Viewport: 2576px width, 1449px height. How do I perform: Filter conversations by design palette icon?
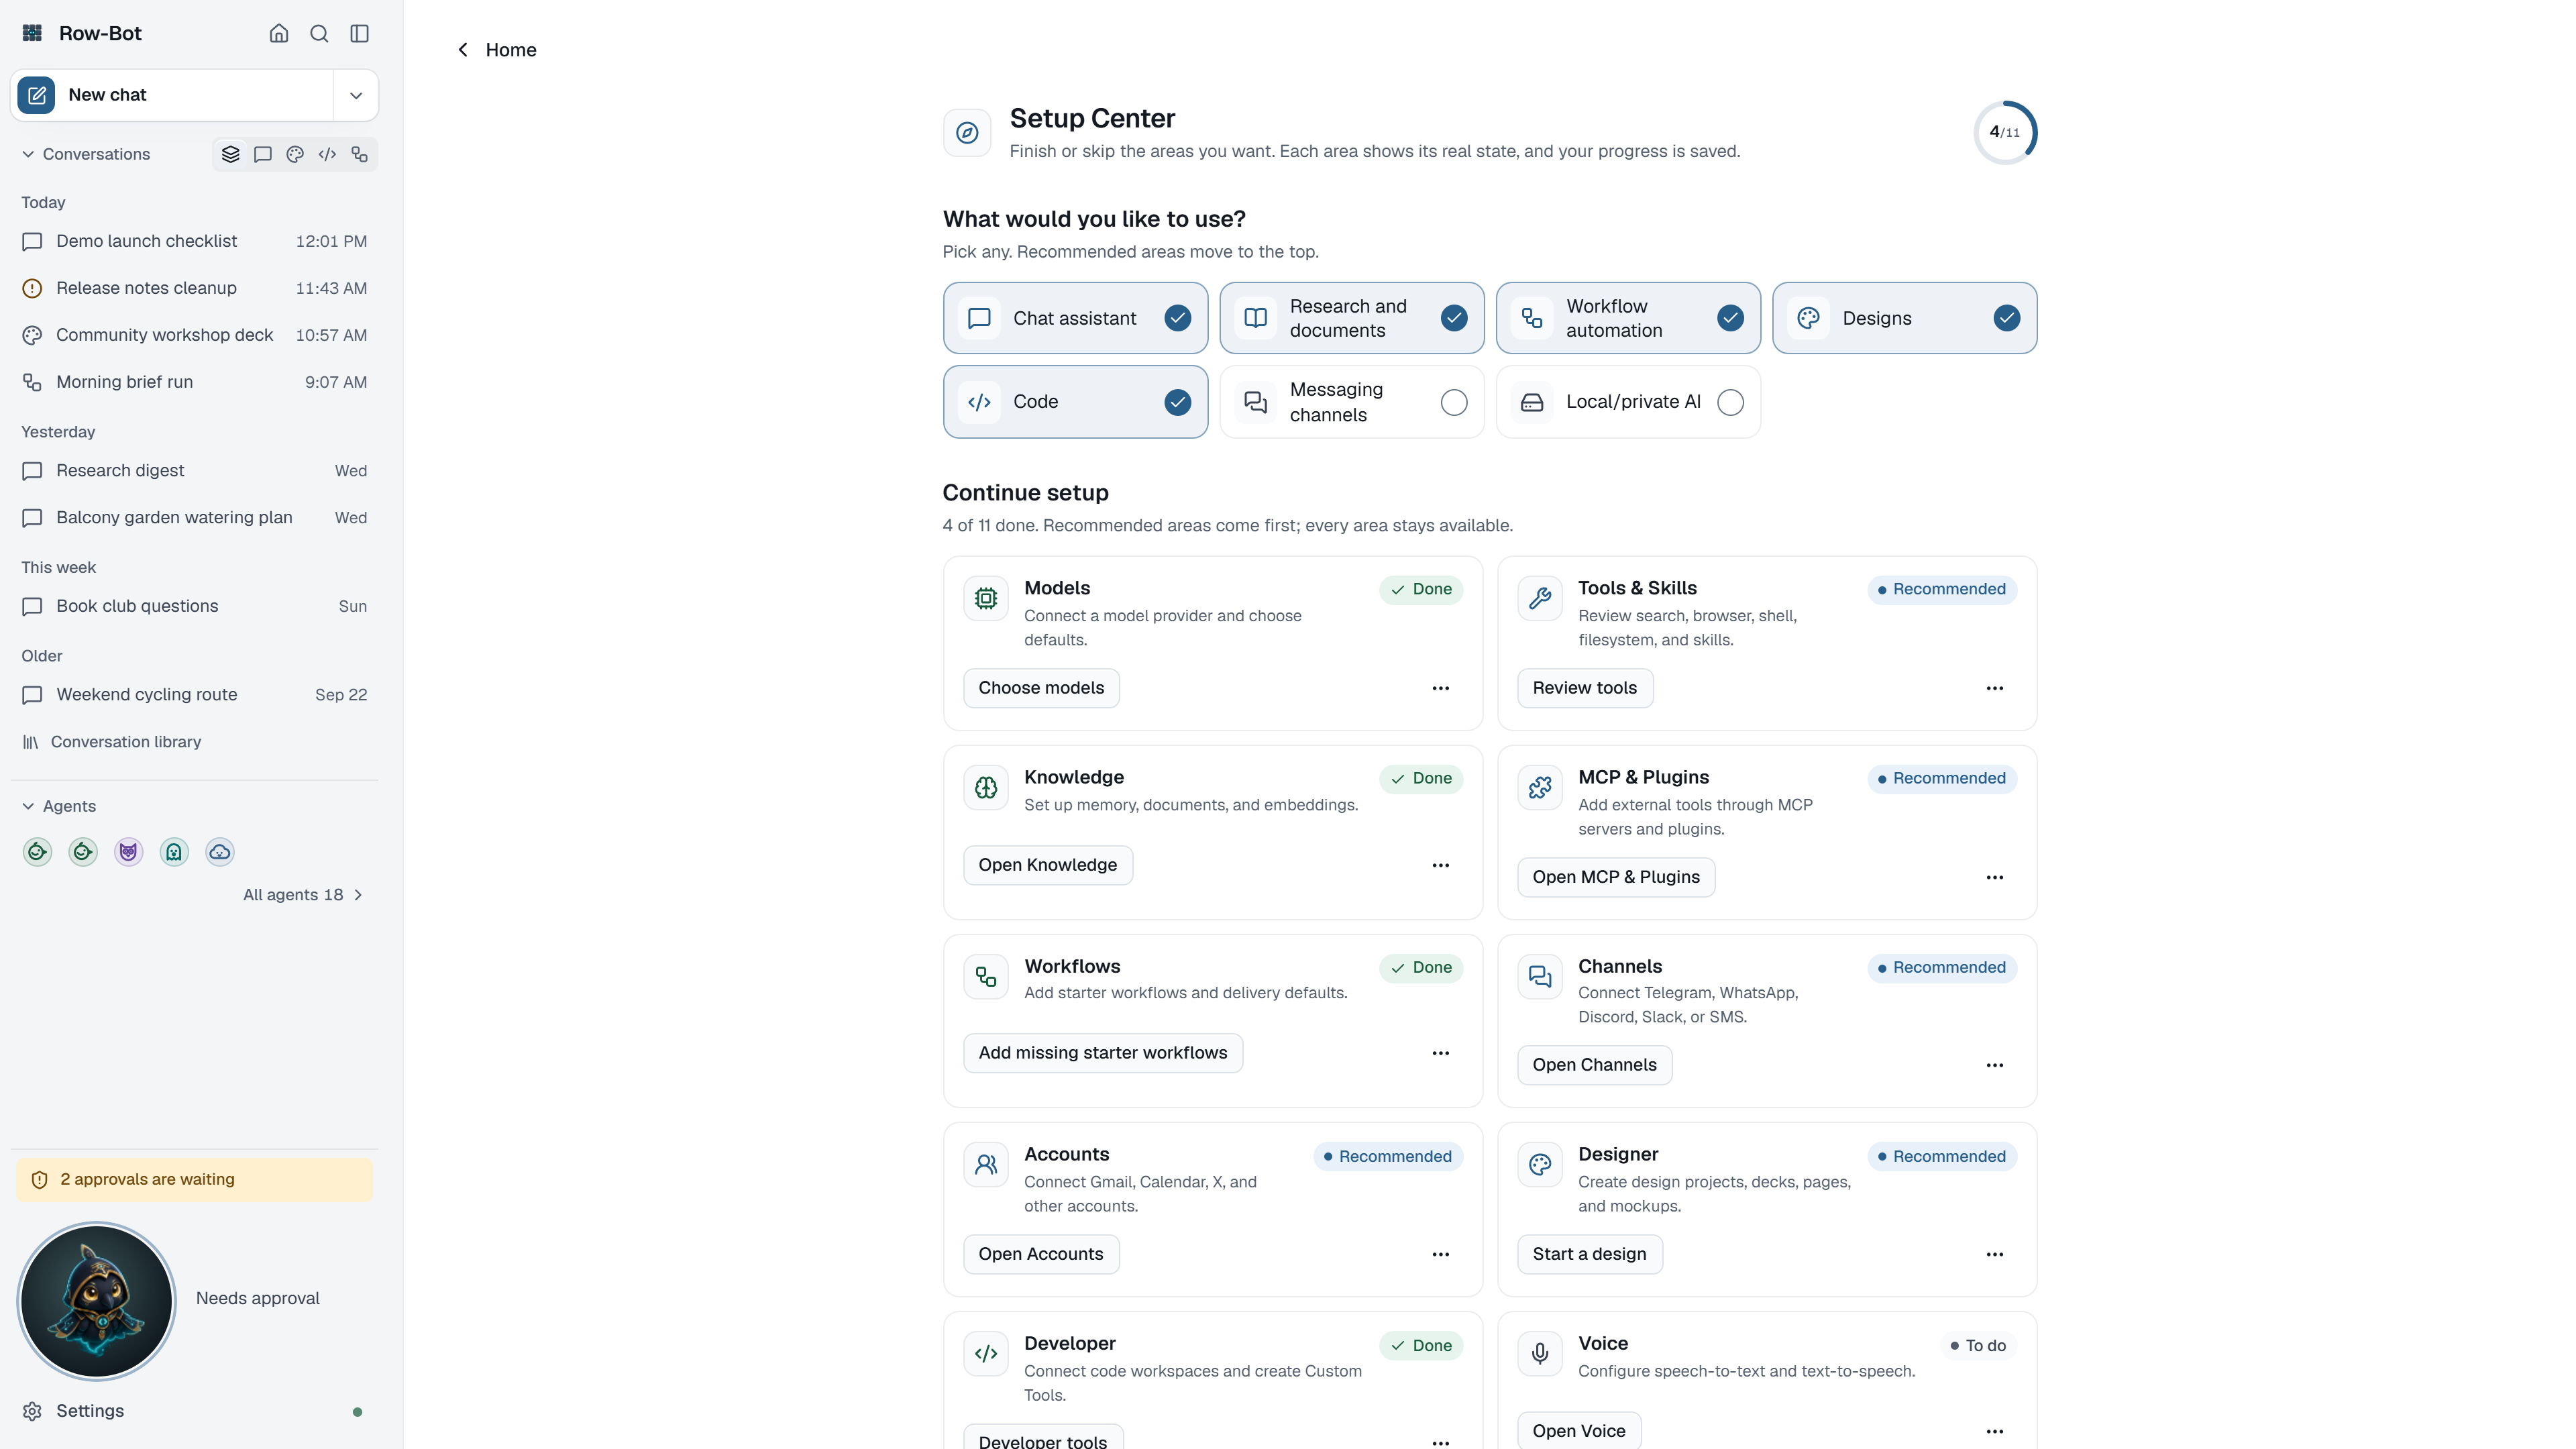pyautogui.click(x=295, y=154)
